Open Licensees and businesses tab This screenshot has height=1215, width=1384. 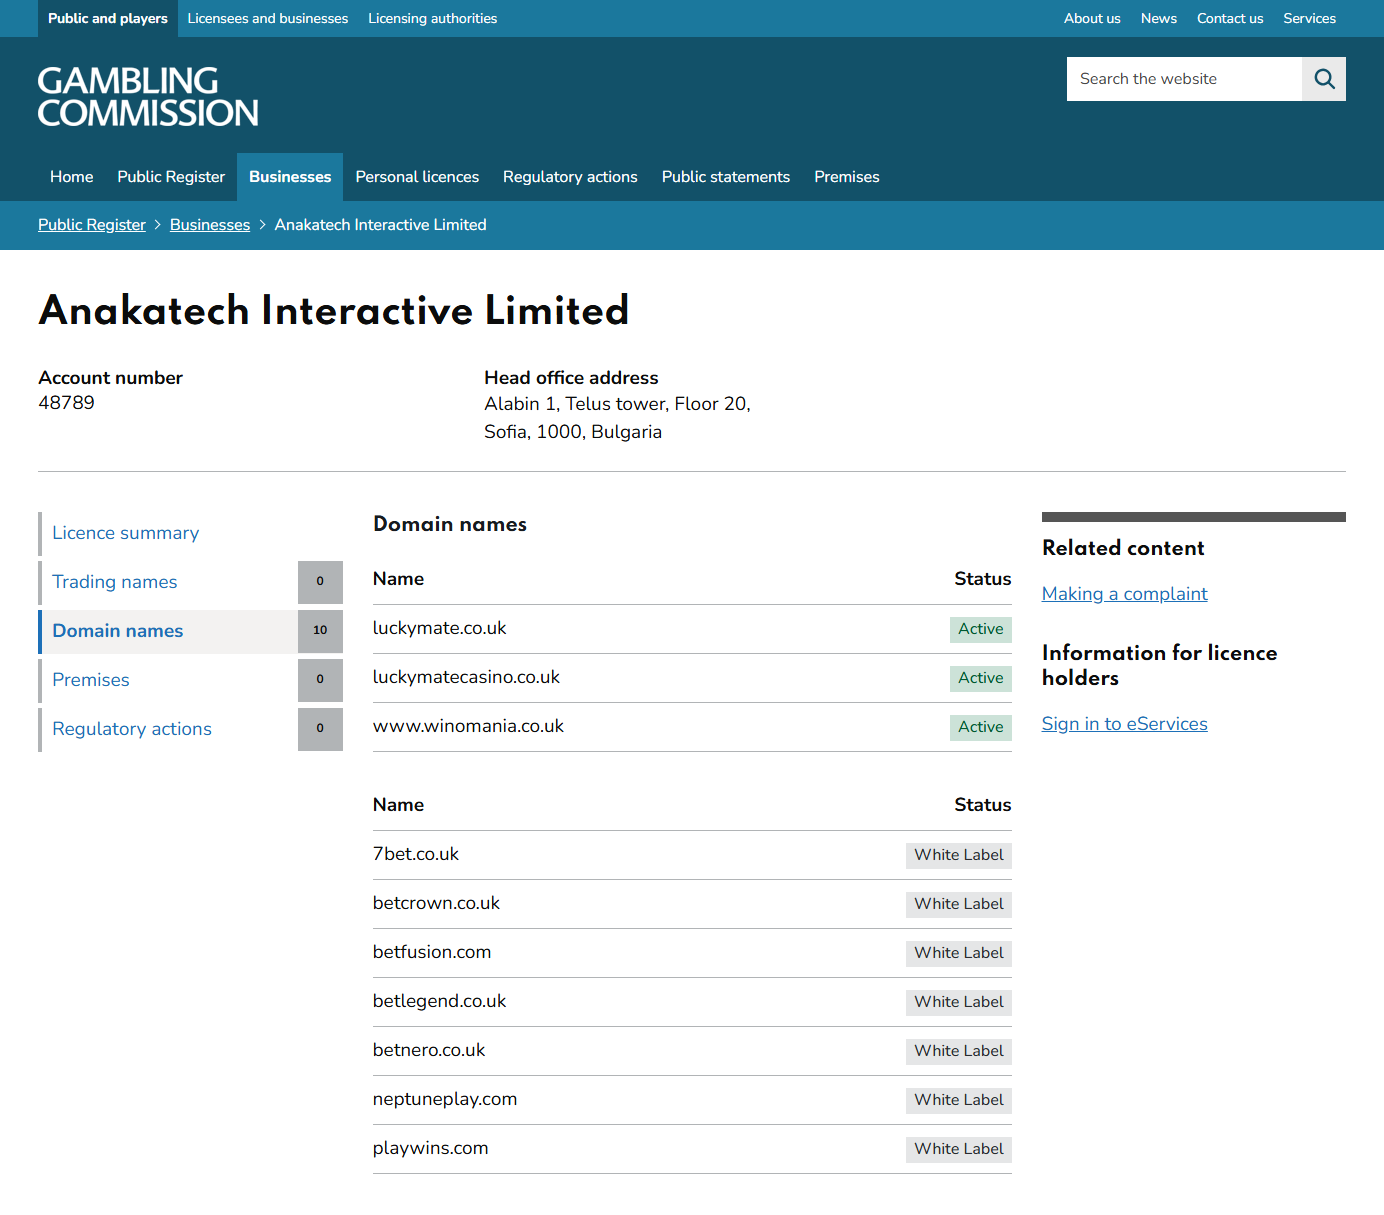coord(268,18)
